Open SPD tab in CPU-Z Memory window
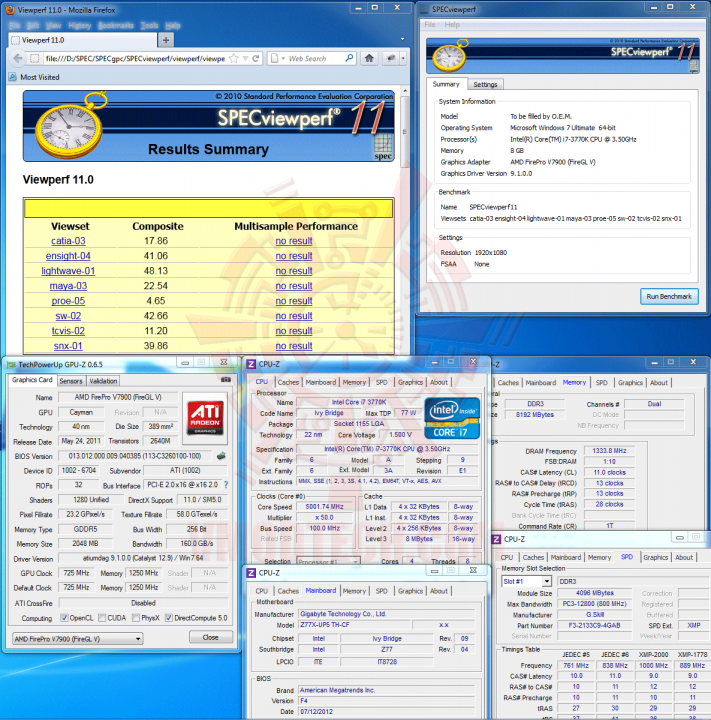This screenshot has width=711, height=720. click(601, 382)
